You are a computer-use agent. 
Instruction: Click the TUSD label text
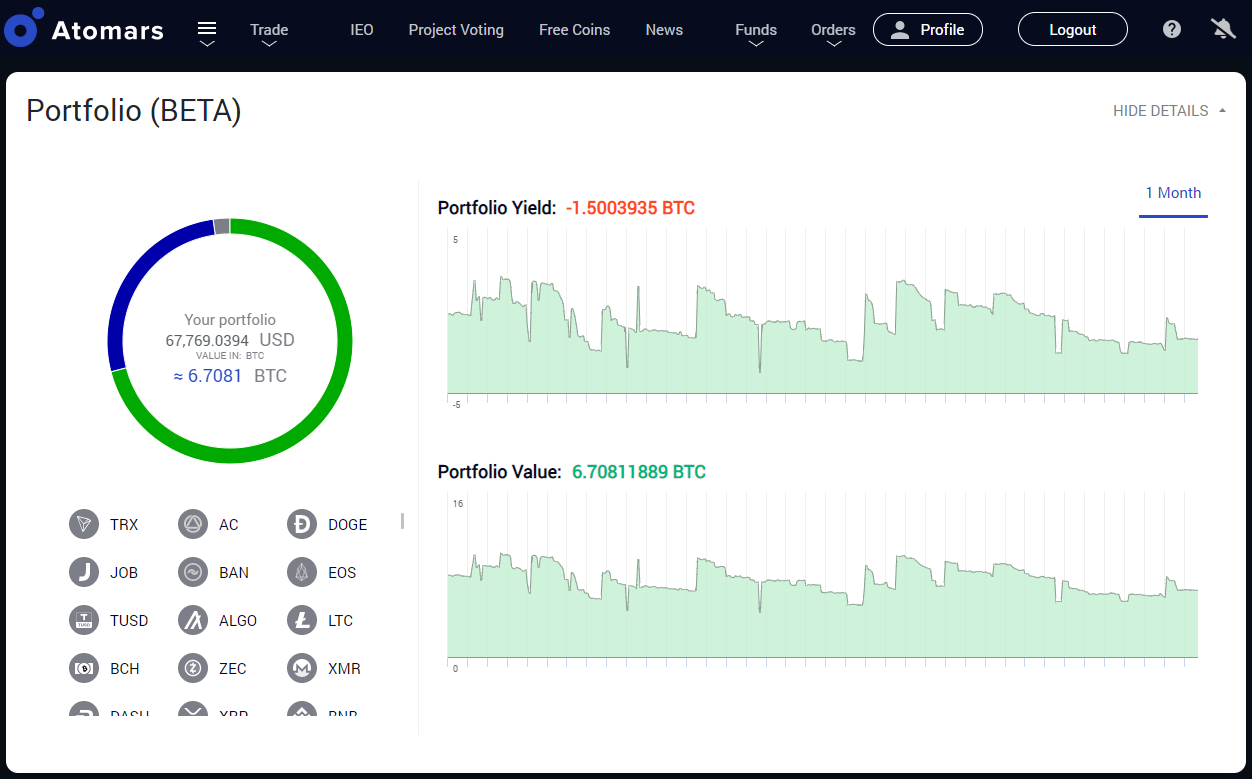129,621
